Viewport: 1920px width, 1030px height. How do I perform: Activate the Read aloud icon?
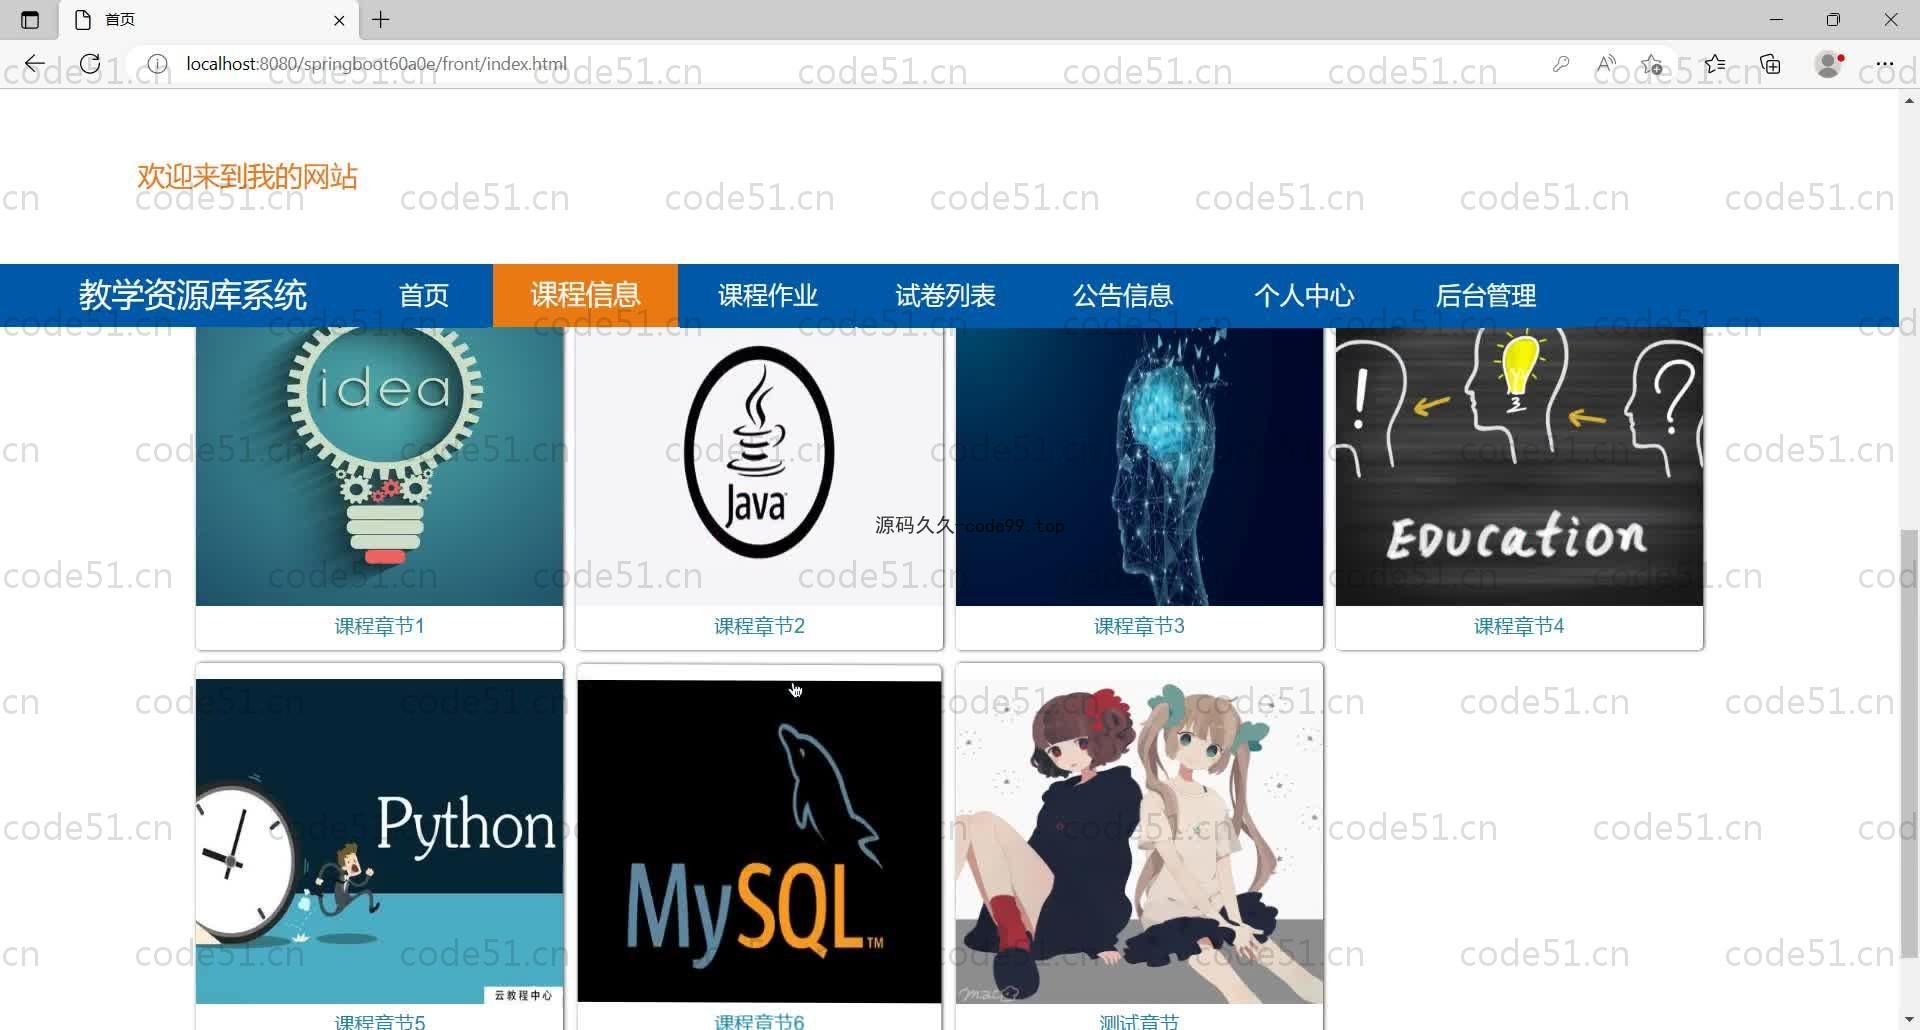tap(1606, 64)
